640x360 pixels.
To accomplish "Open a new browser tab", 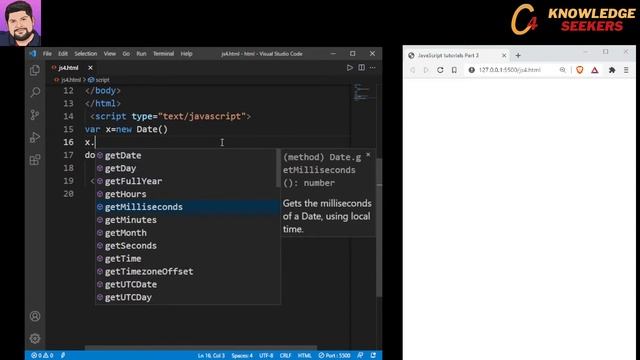I will point(518,56).
